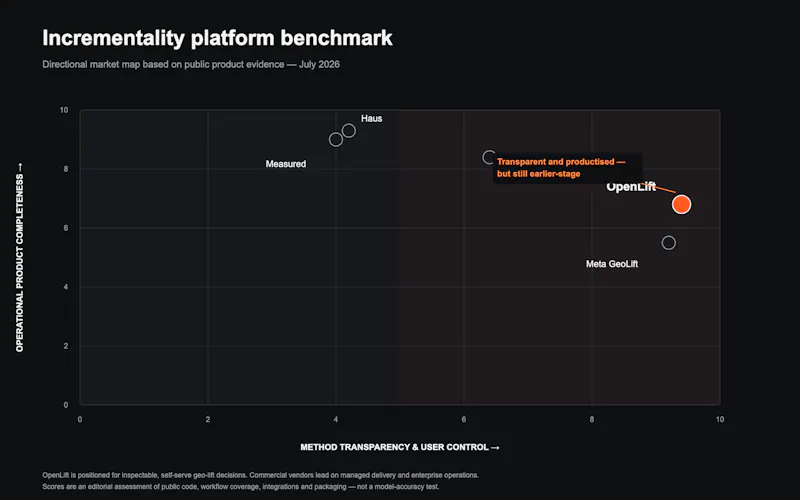The width and height of the screenshot is (800, 500).
Task: Click the footnote line starting 'OpenLift is positioned'
Action: (260, 475)
